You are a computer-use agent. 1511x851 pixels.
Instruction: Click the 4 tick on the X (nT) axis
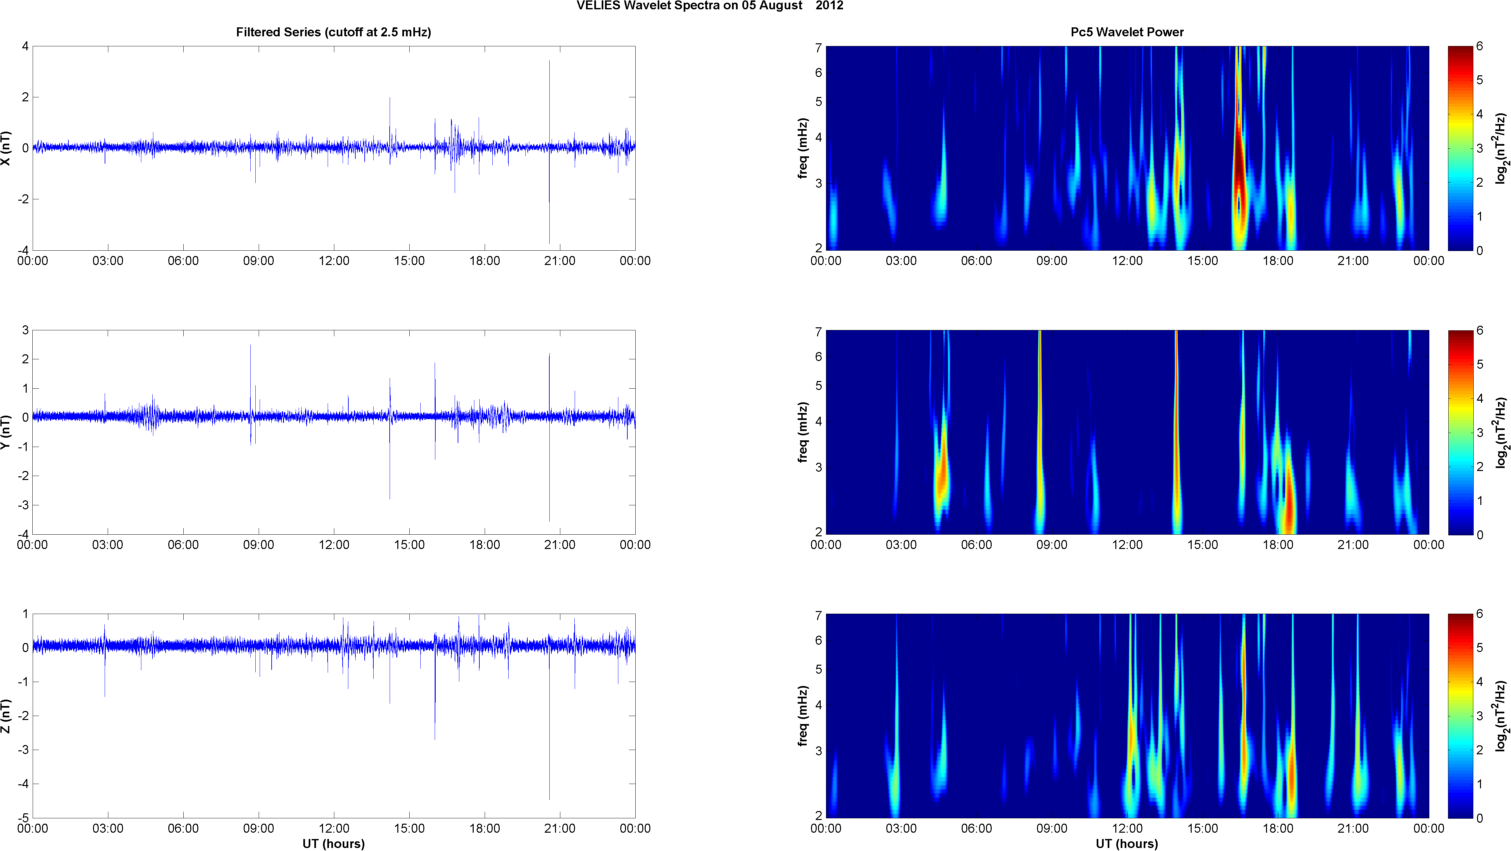tap(26, 46)
